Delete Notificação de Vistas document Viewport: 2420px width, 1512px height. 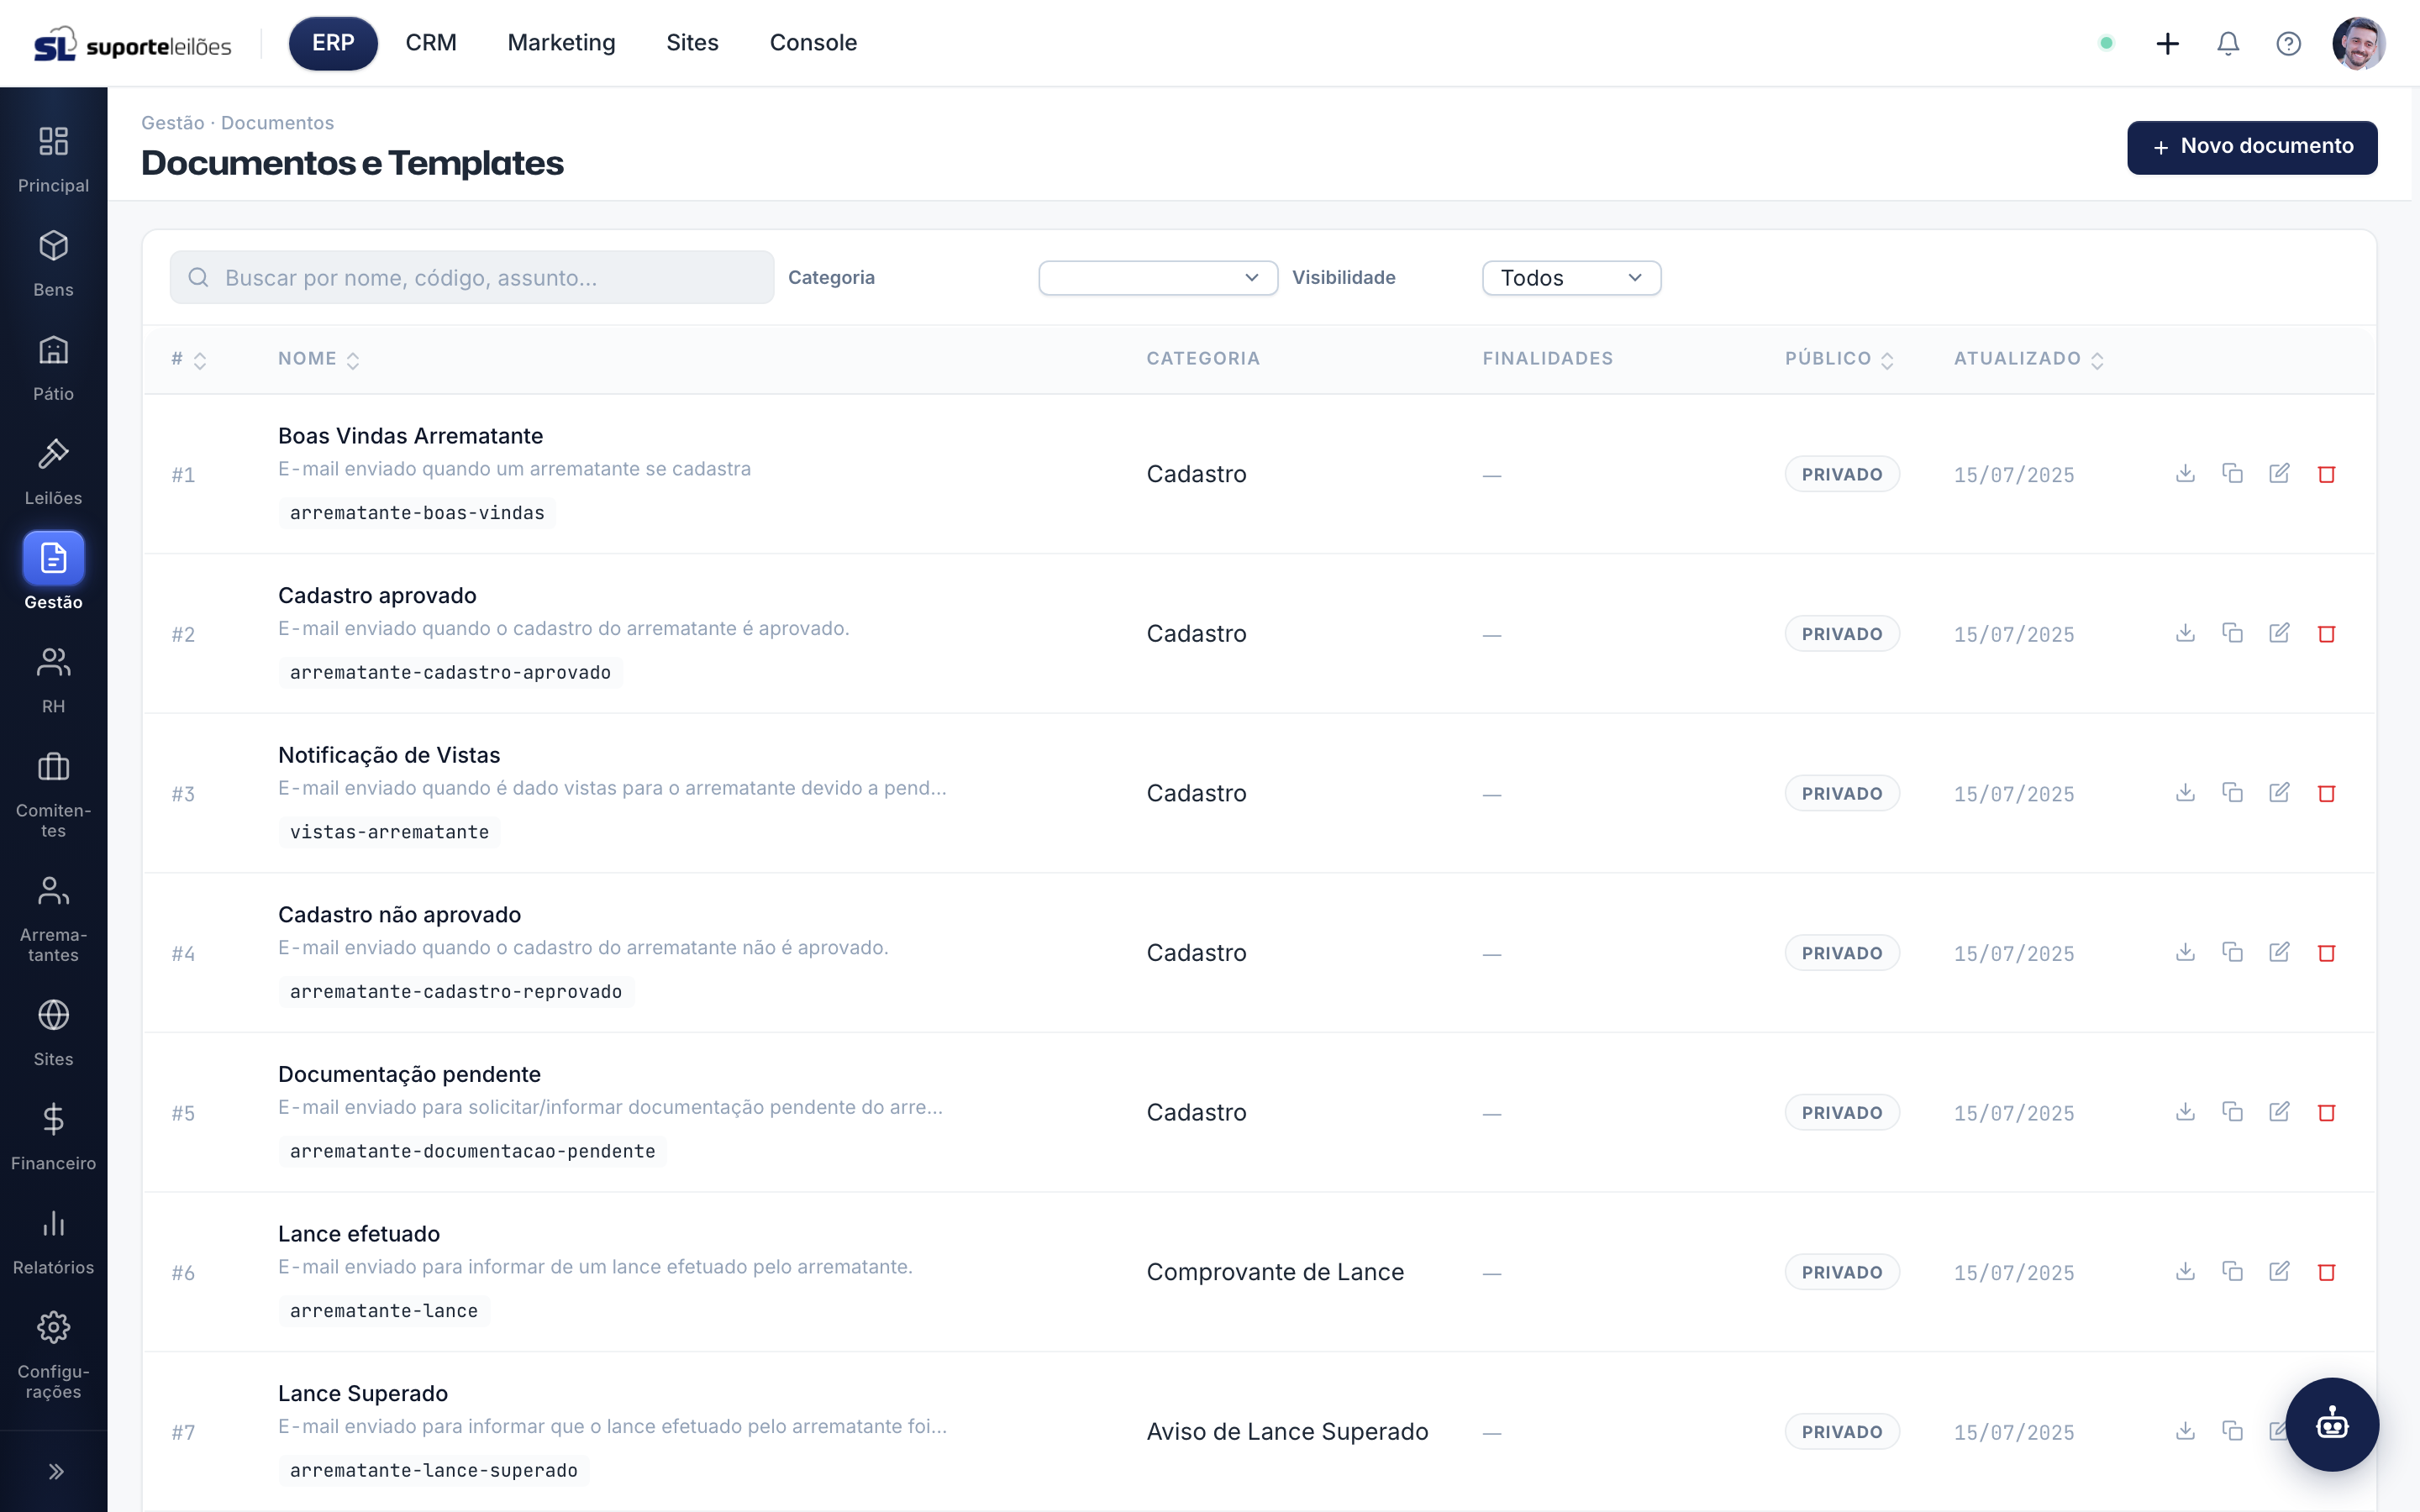[x=2326, y=793]
